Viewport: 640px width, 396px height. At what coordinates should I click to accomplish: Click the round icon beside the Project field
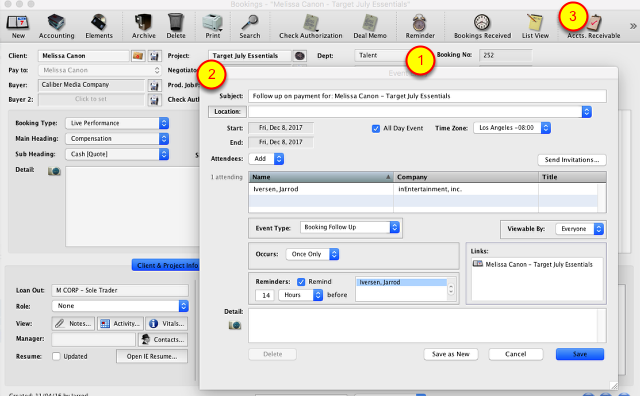pos(300,56)
